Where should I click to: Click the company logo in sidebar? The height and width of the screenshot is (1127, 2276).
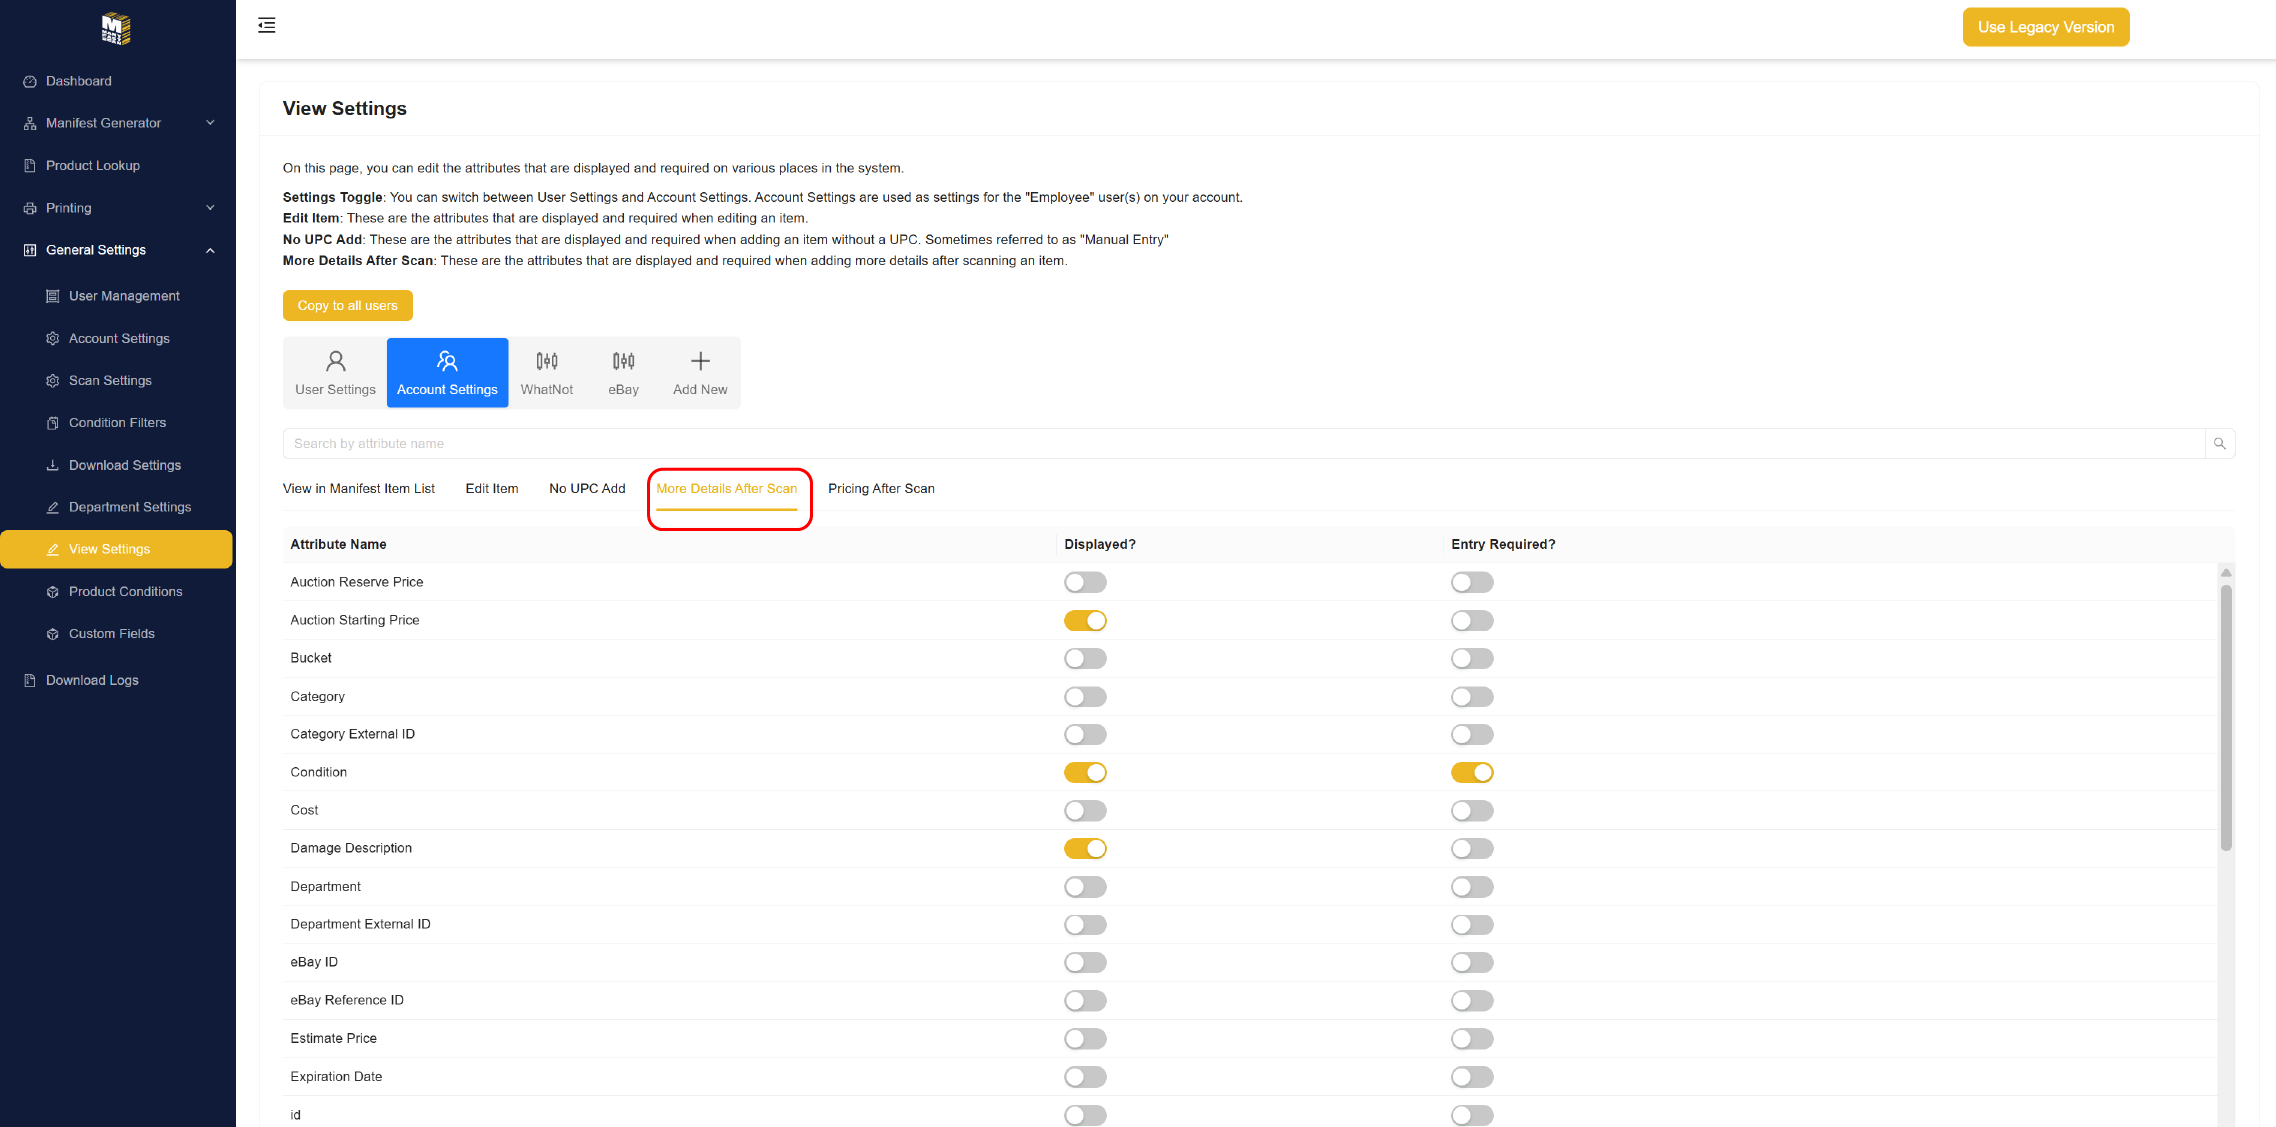(x=116, y=28)
